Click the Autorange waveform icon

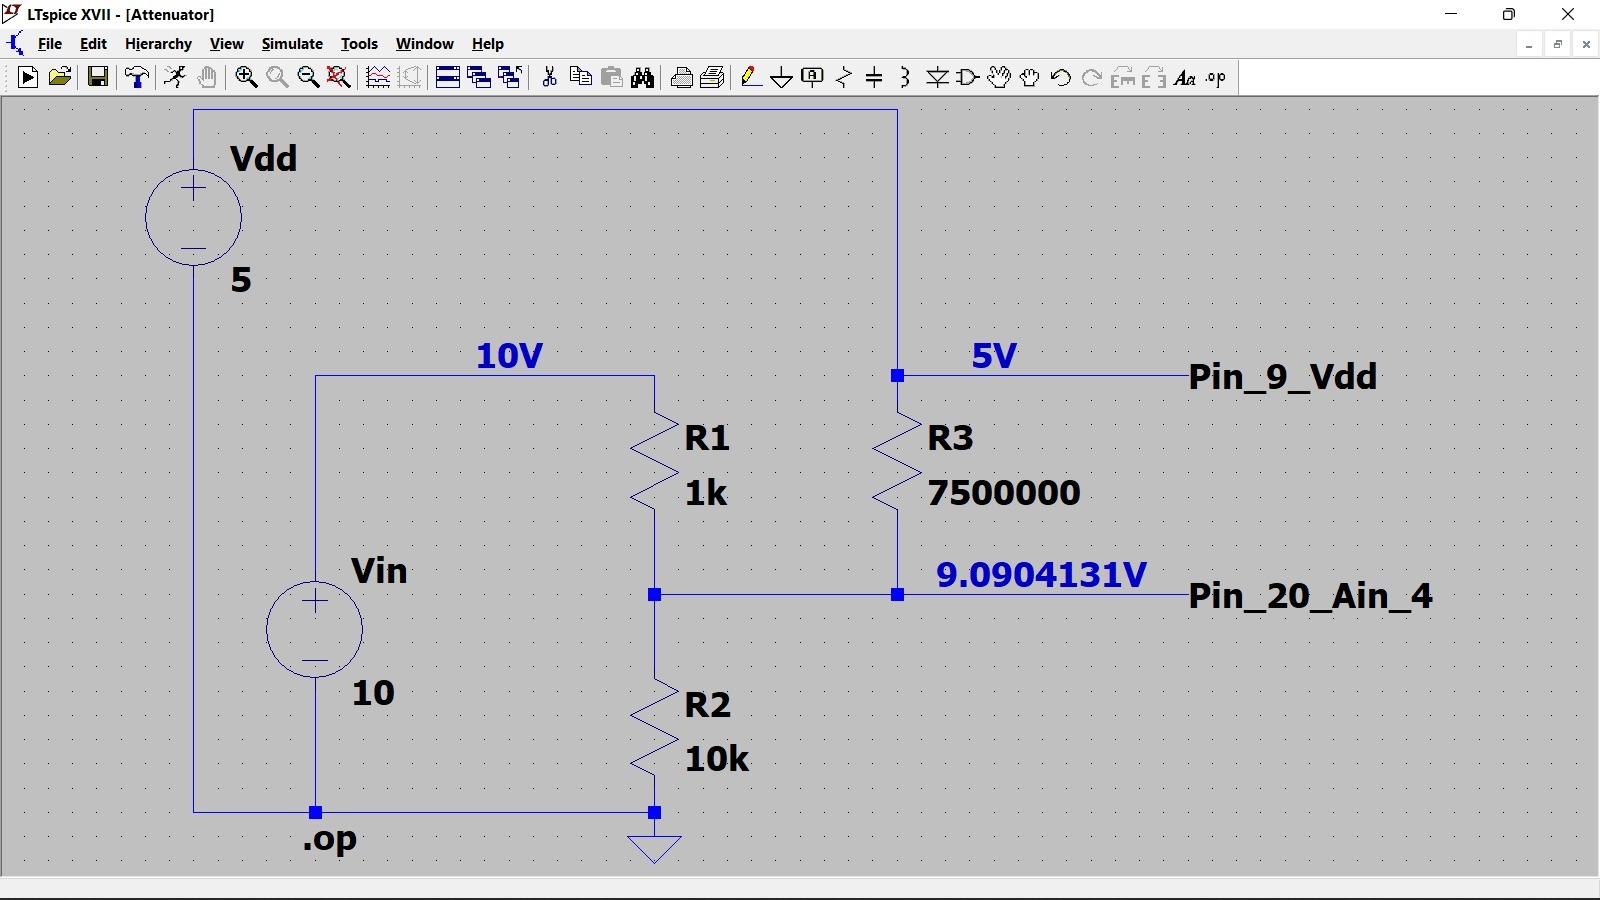tap(378, 78)
